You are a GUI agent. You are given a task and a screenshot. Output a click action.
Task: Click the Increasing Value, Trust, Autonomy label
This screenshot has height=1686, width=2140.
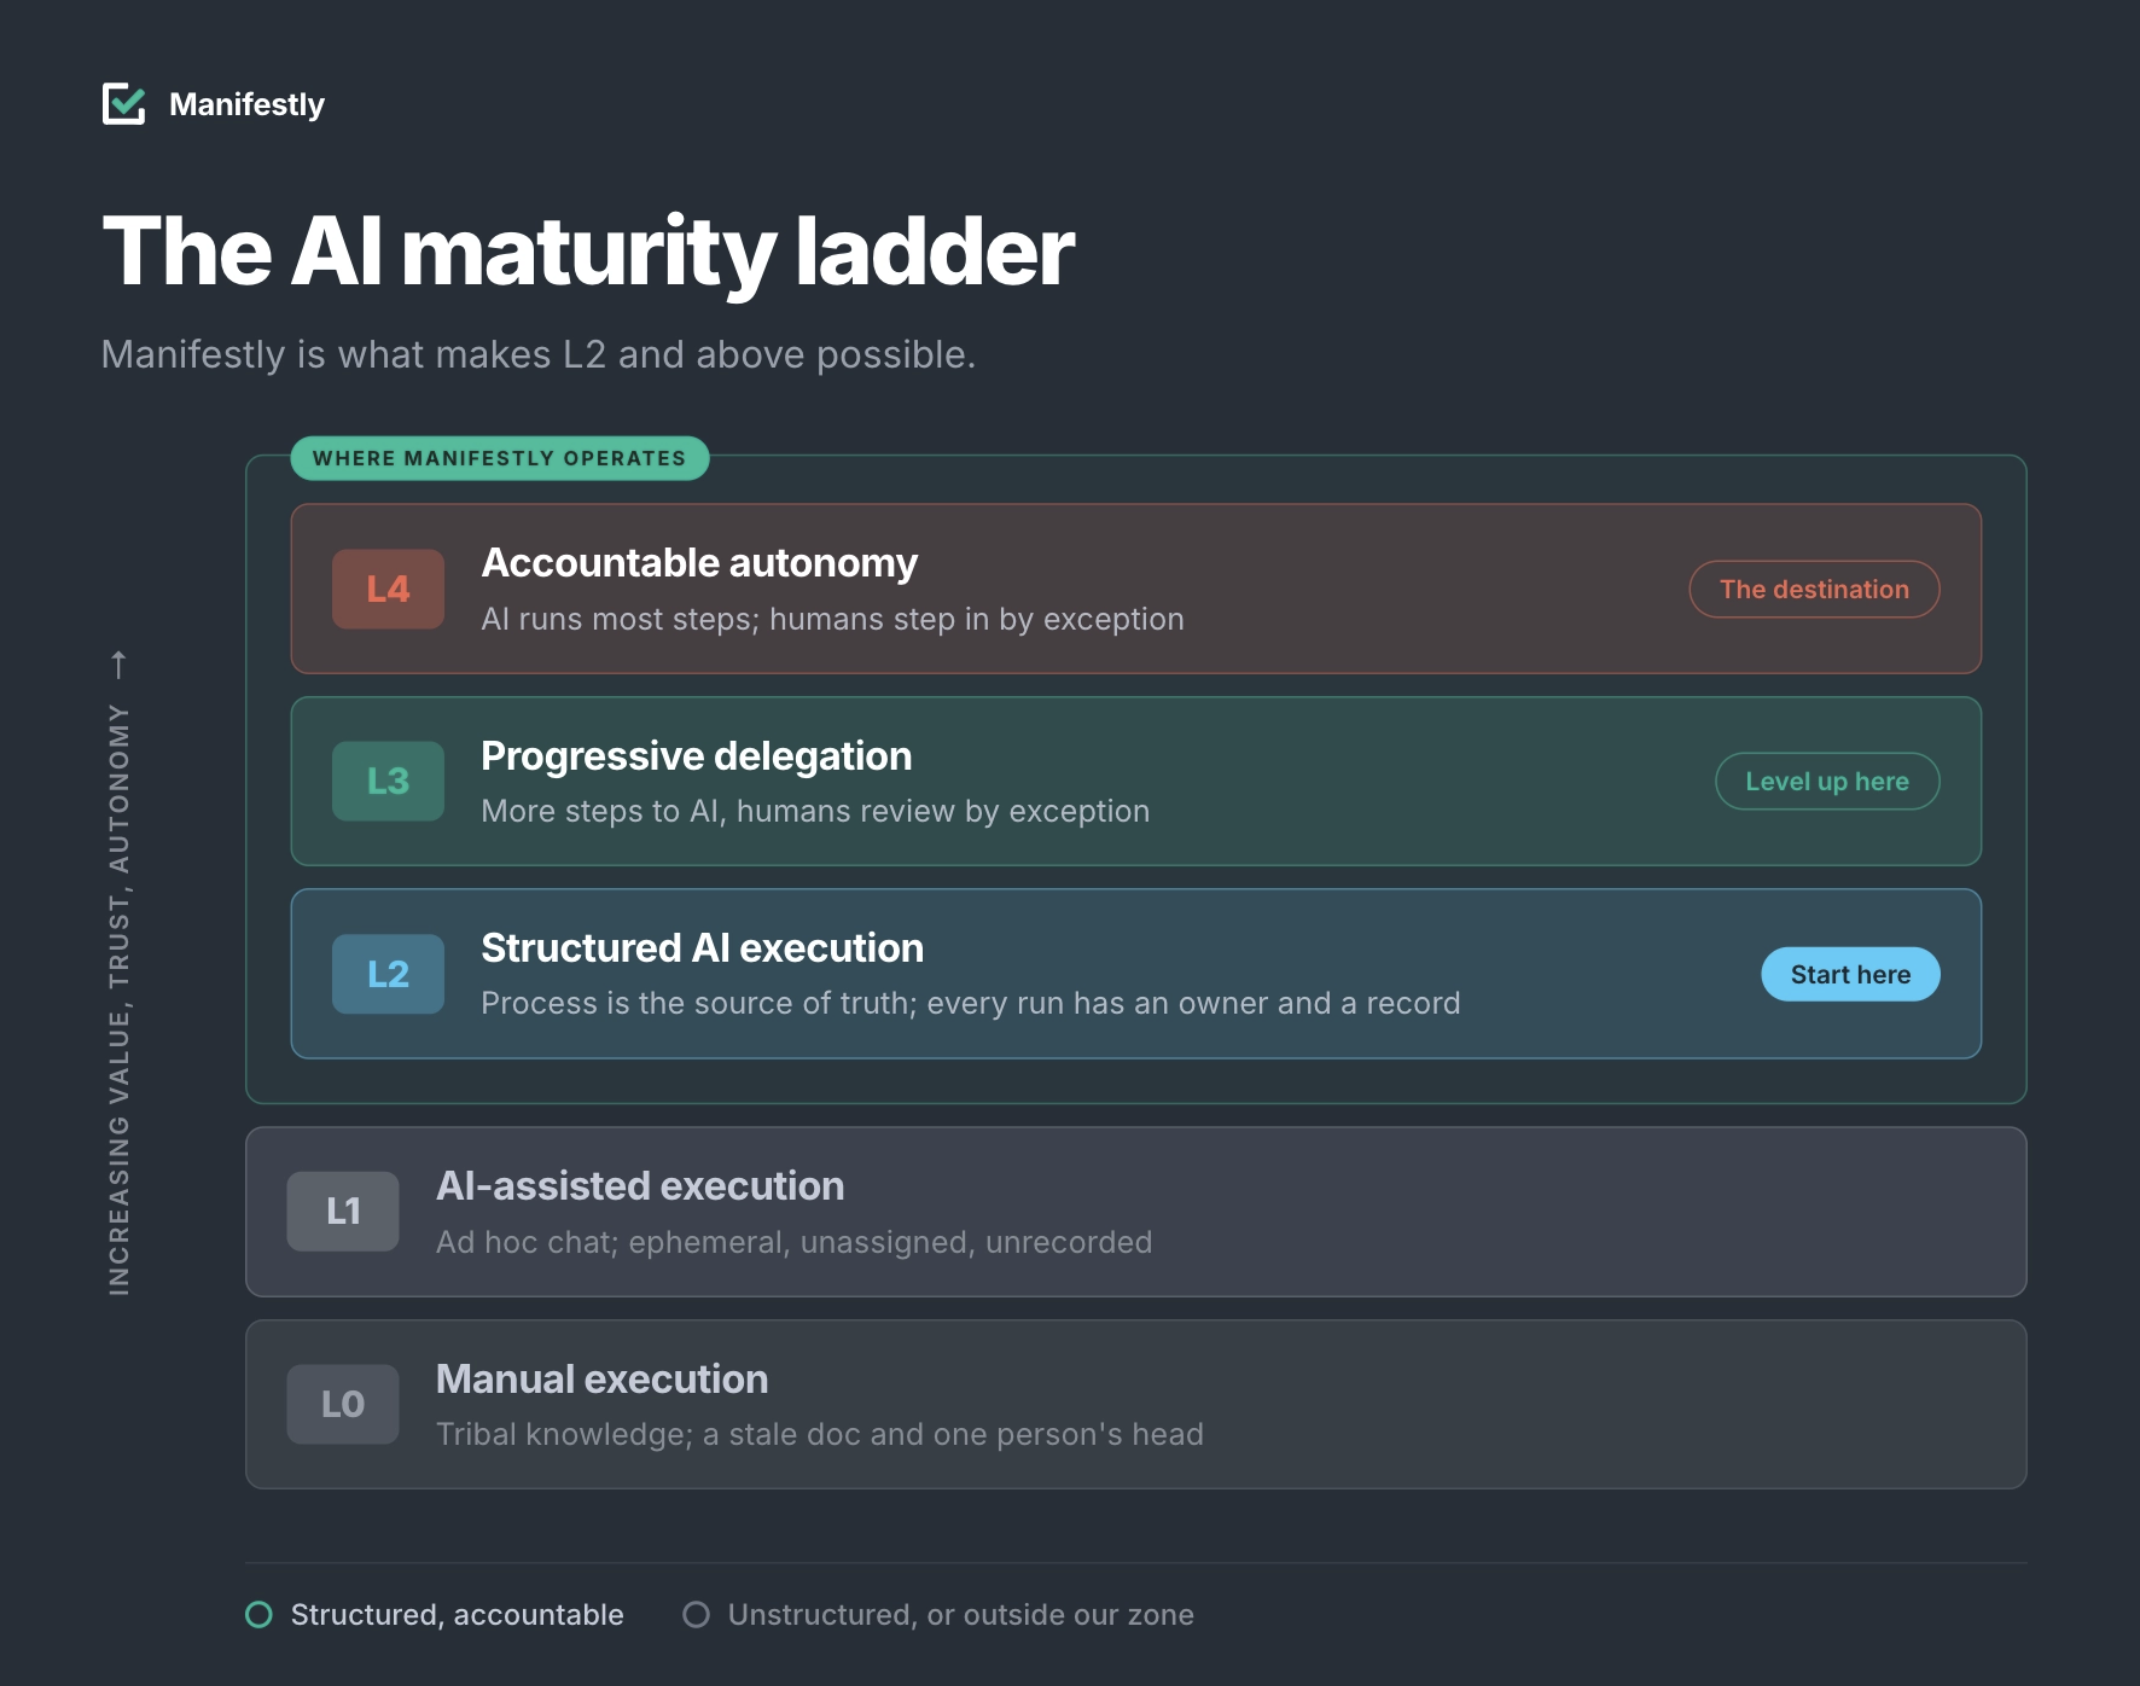coord(119,999)
